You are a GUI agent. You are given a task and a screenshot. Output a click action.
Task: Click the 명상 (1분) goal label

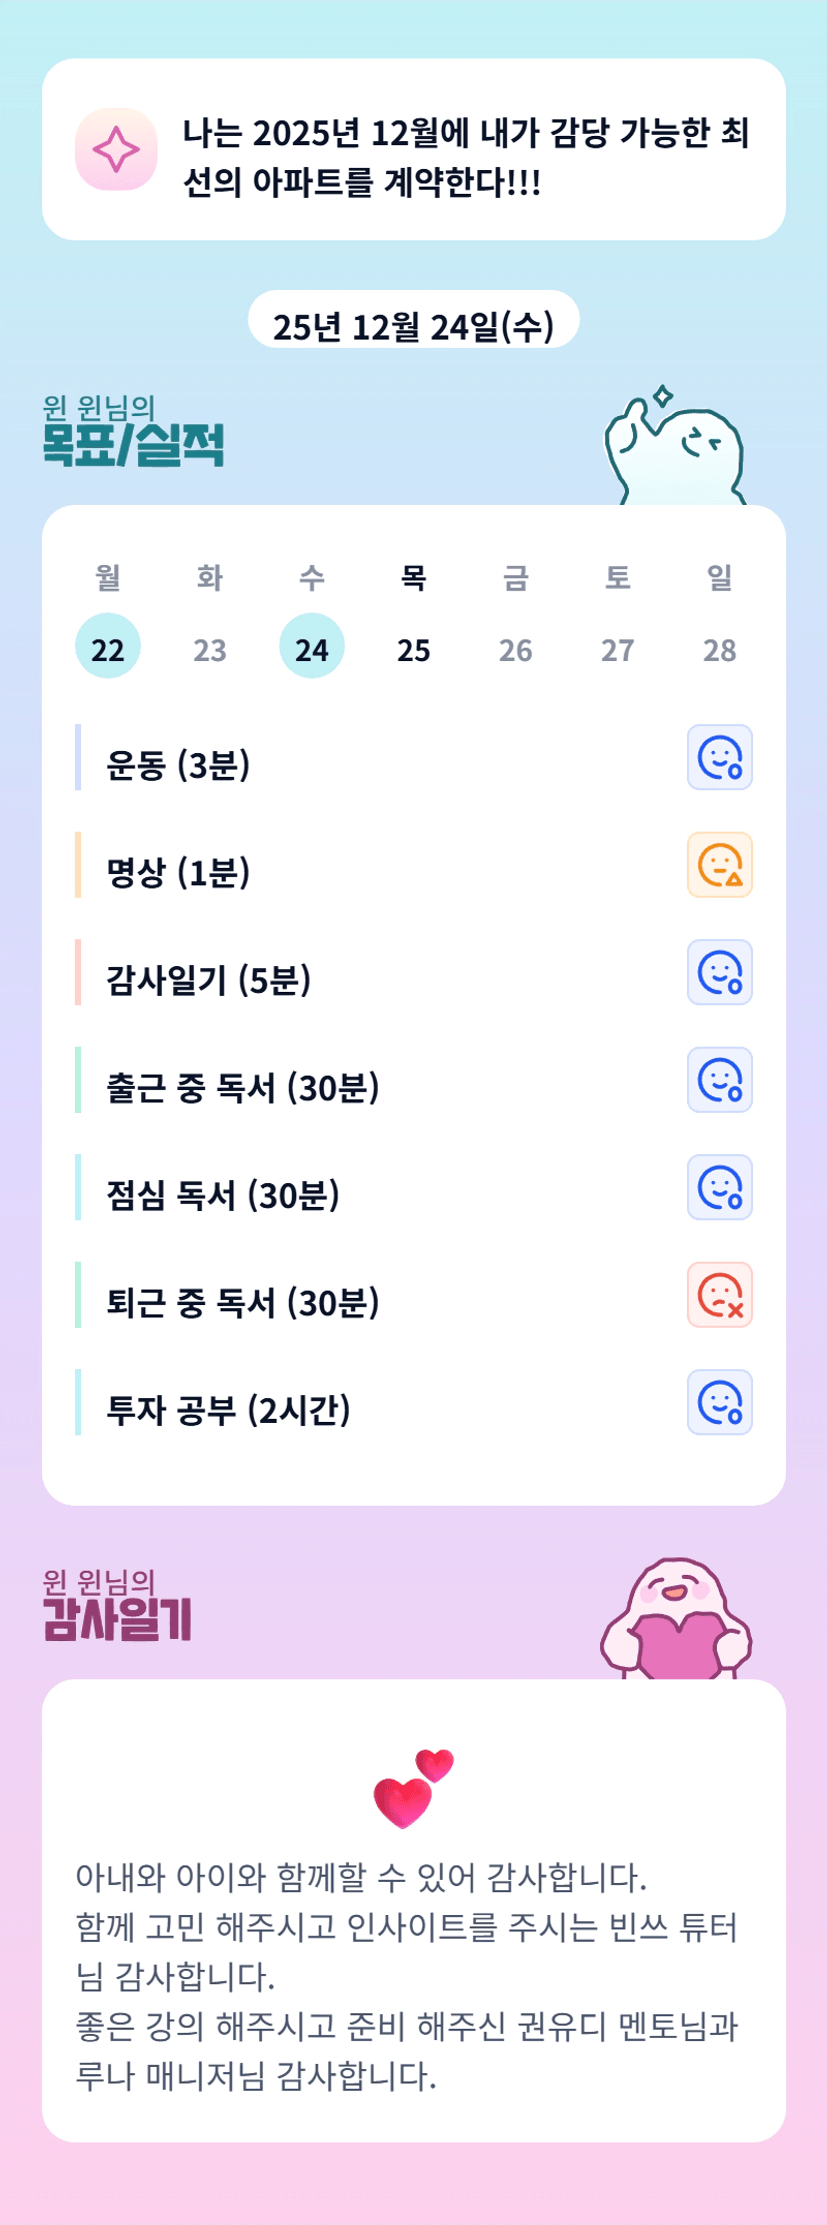tap(179, 873)
